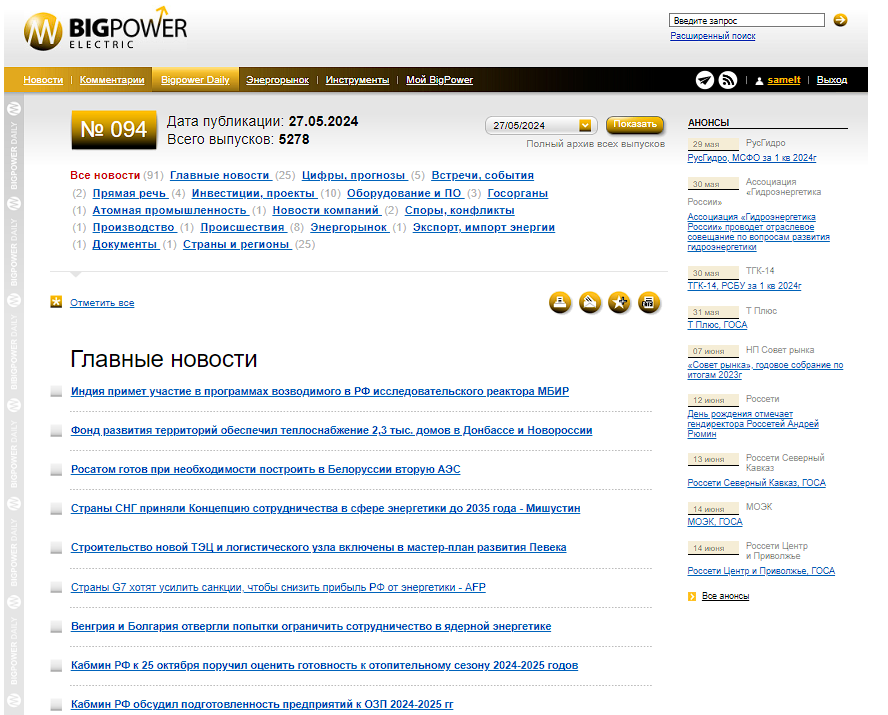Image resolution: width=888 pixels, height=715 pixels.
Task: Read the Страны G7 хотят усилить санкции article
Action: click(x=278, y=587)
